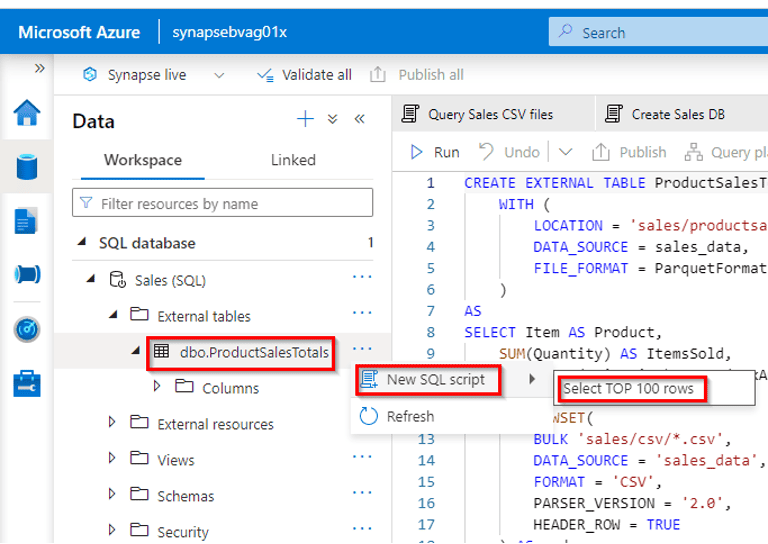Collapse the SQL database section
This screenshot has height=544, width=768.
[83, 242]
